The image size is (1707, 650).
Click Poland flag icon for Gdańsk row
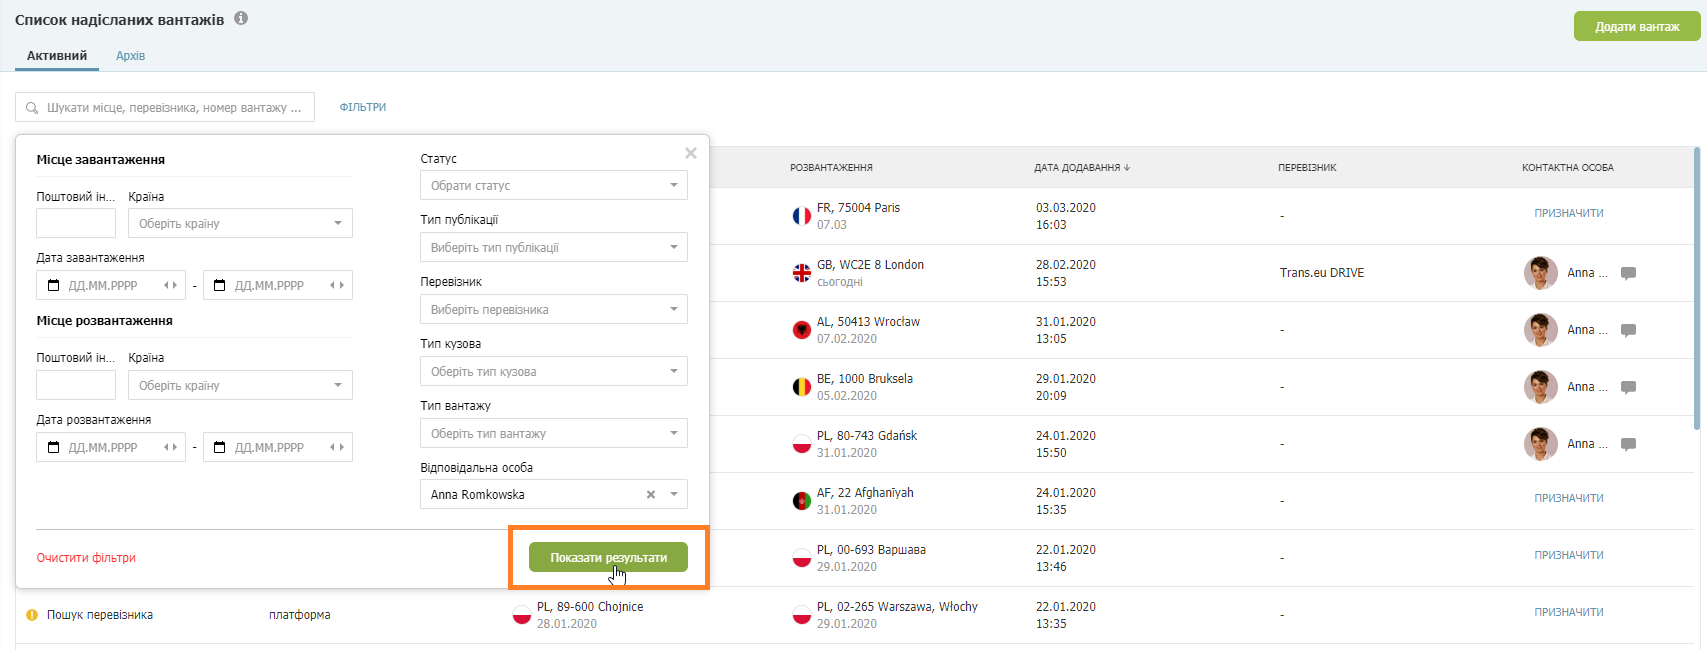(x=801, y=444)
